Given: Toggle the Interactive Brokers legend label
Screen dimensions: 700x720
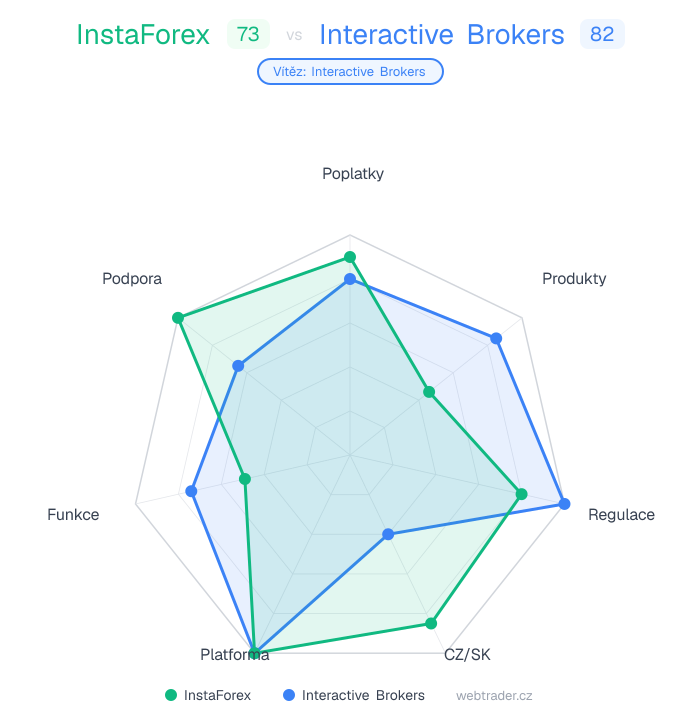Looking at the screenshot, I should 363,695.
